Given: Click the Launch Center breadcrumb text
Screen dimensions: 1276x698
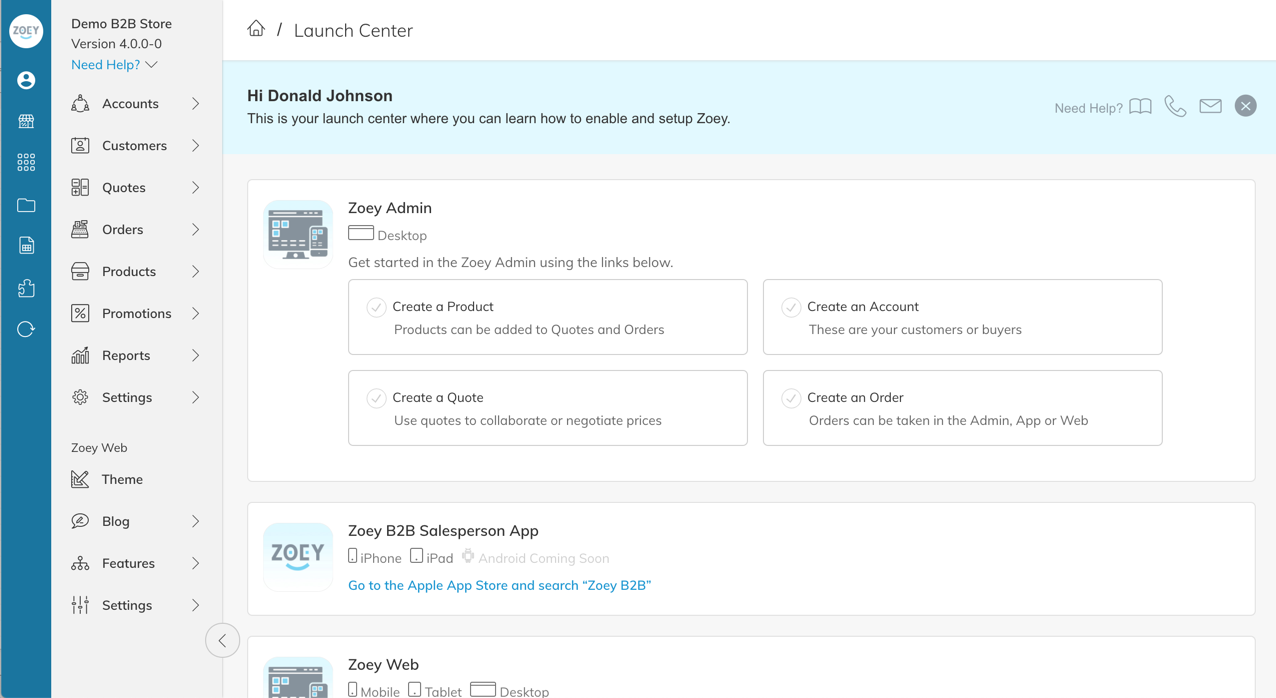Looking at the screenshot, I should tap(353, 30).
